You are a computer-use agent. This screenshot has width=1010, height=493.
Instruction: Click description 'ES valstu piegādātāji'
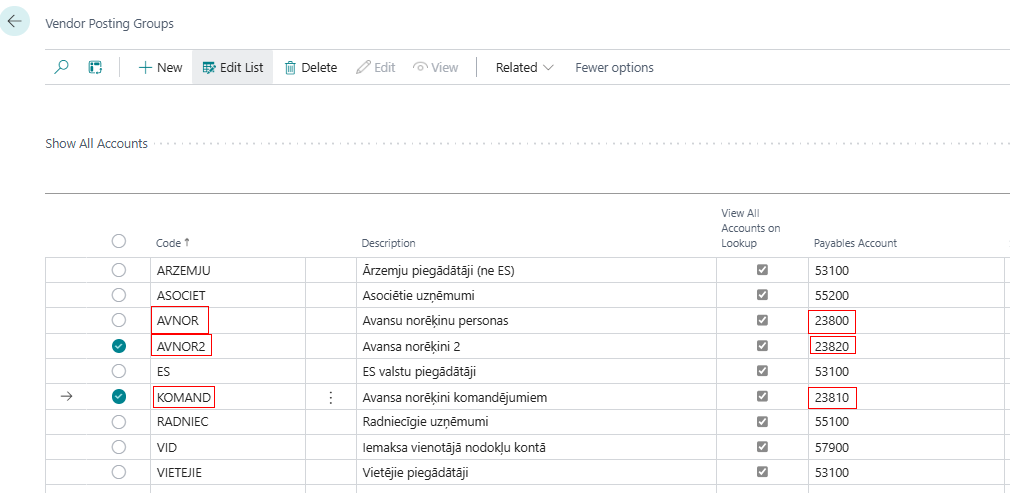coord(419,372)
